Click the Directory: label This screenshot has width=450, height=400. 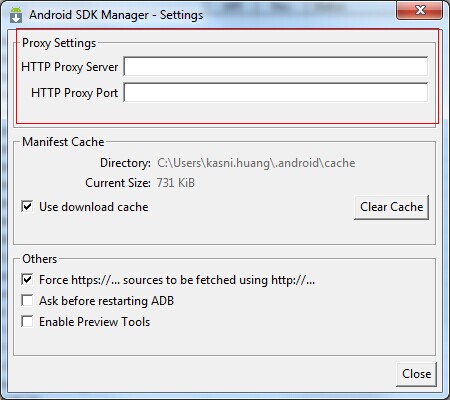[125, 163]
